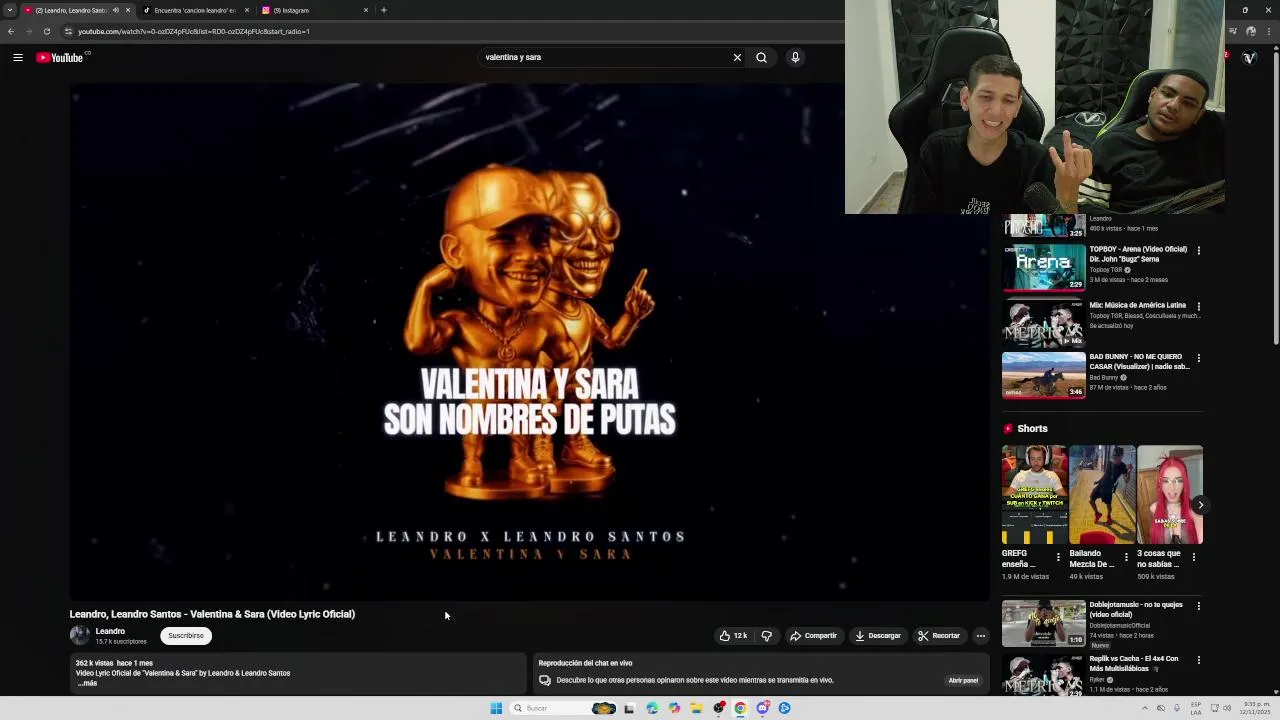The image size is (1280, 720).
Task: Click the magnifier search button
Action: [761, 57]
